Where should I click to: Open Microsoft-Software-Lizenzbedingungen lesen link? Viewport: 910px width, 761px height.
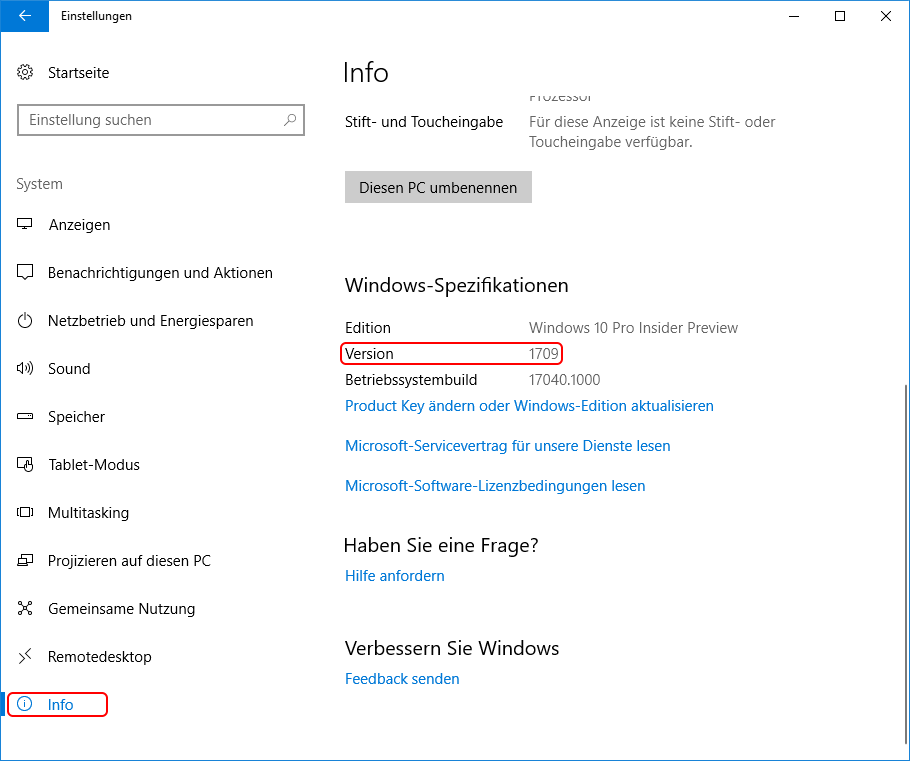(x=495, y=486)
